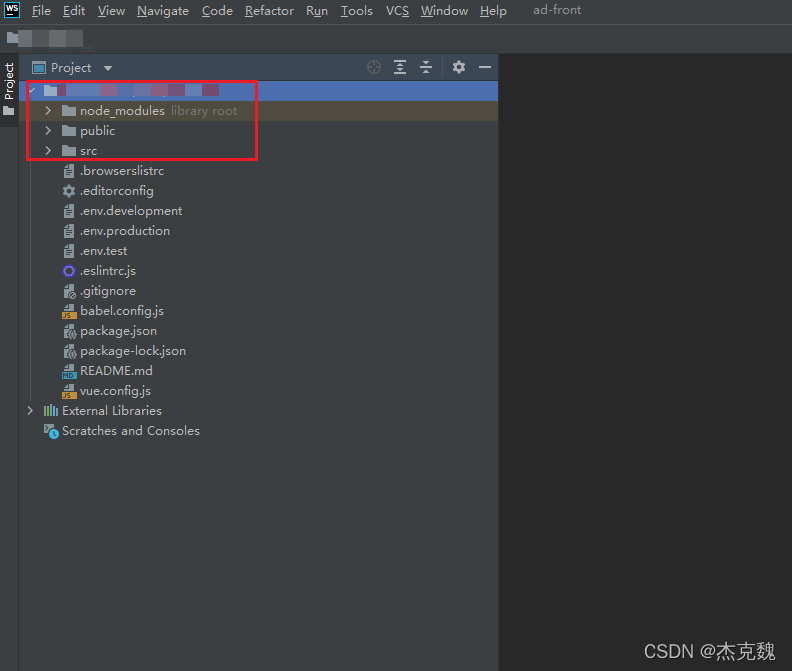Hide the Project panel with minus icon
792x671 pixels.
point(485,67)
